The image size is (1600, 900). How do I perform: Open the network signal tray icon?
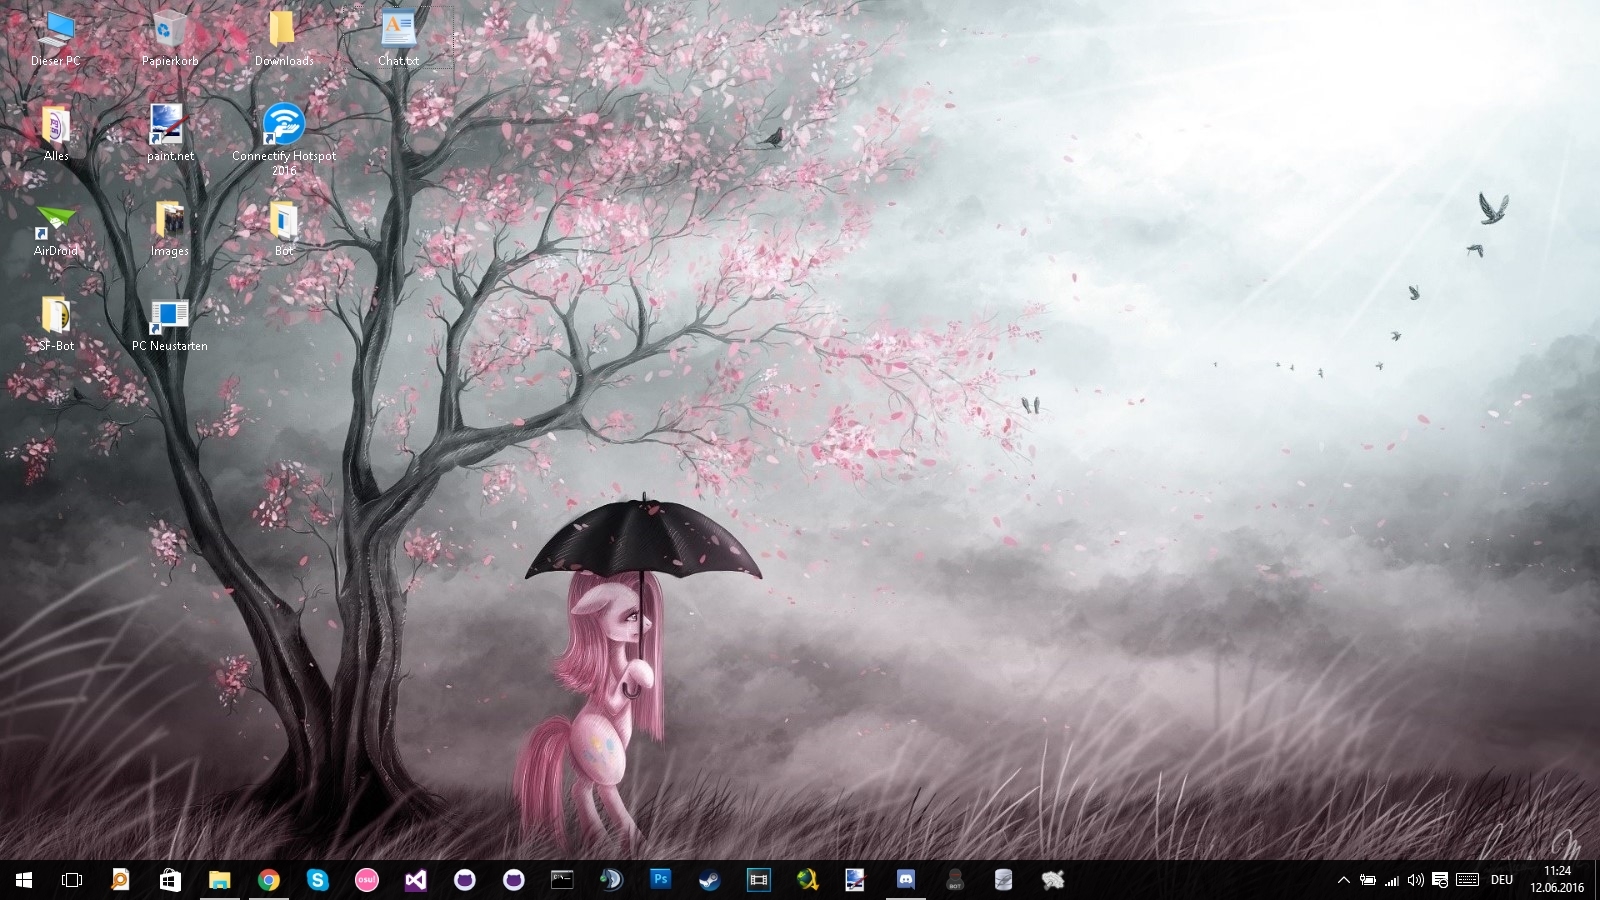point(1391,880)
